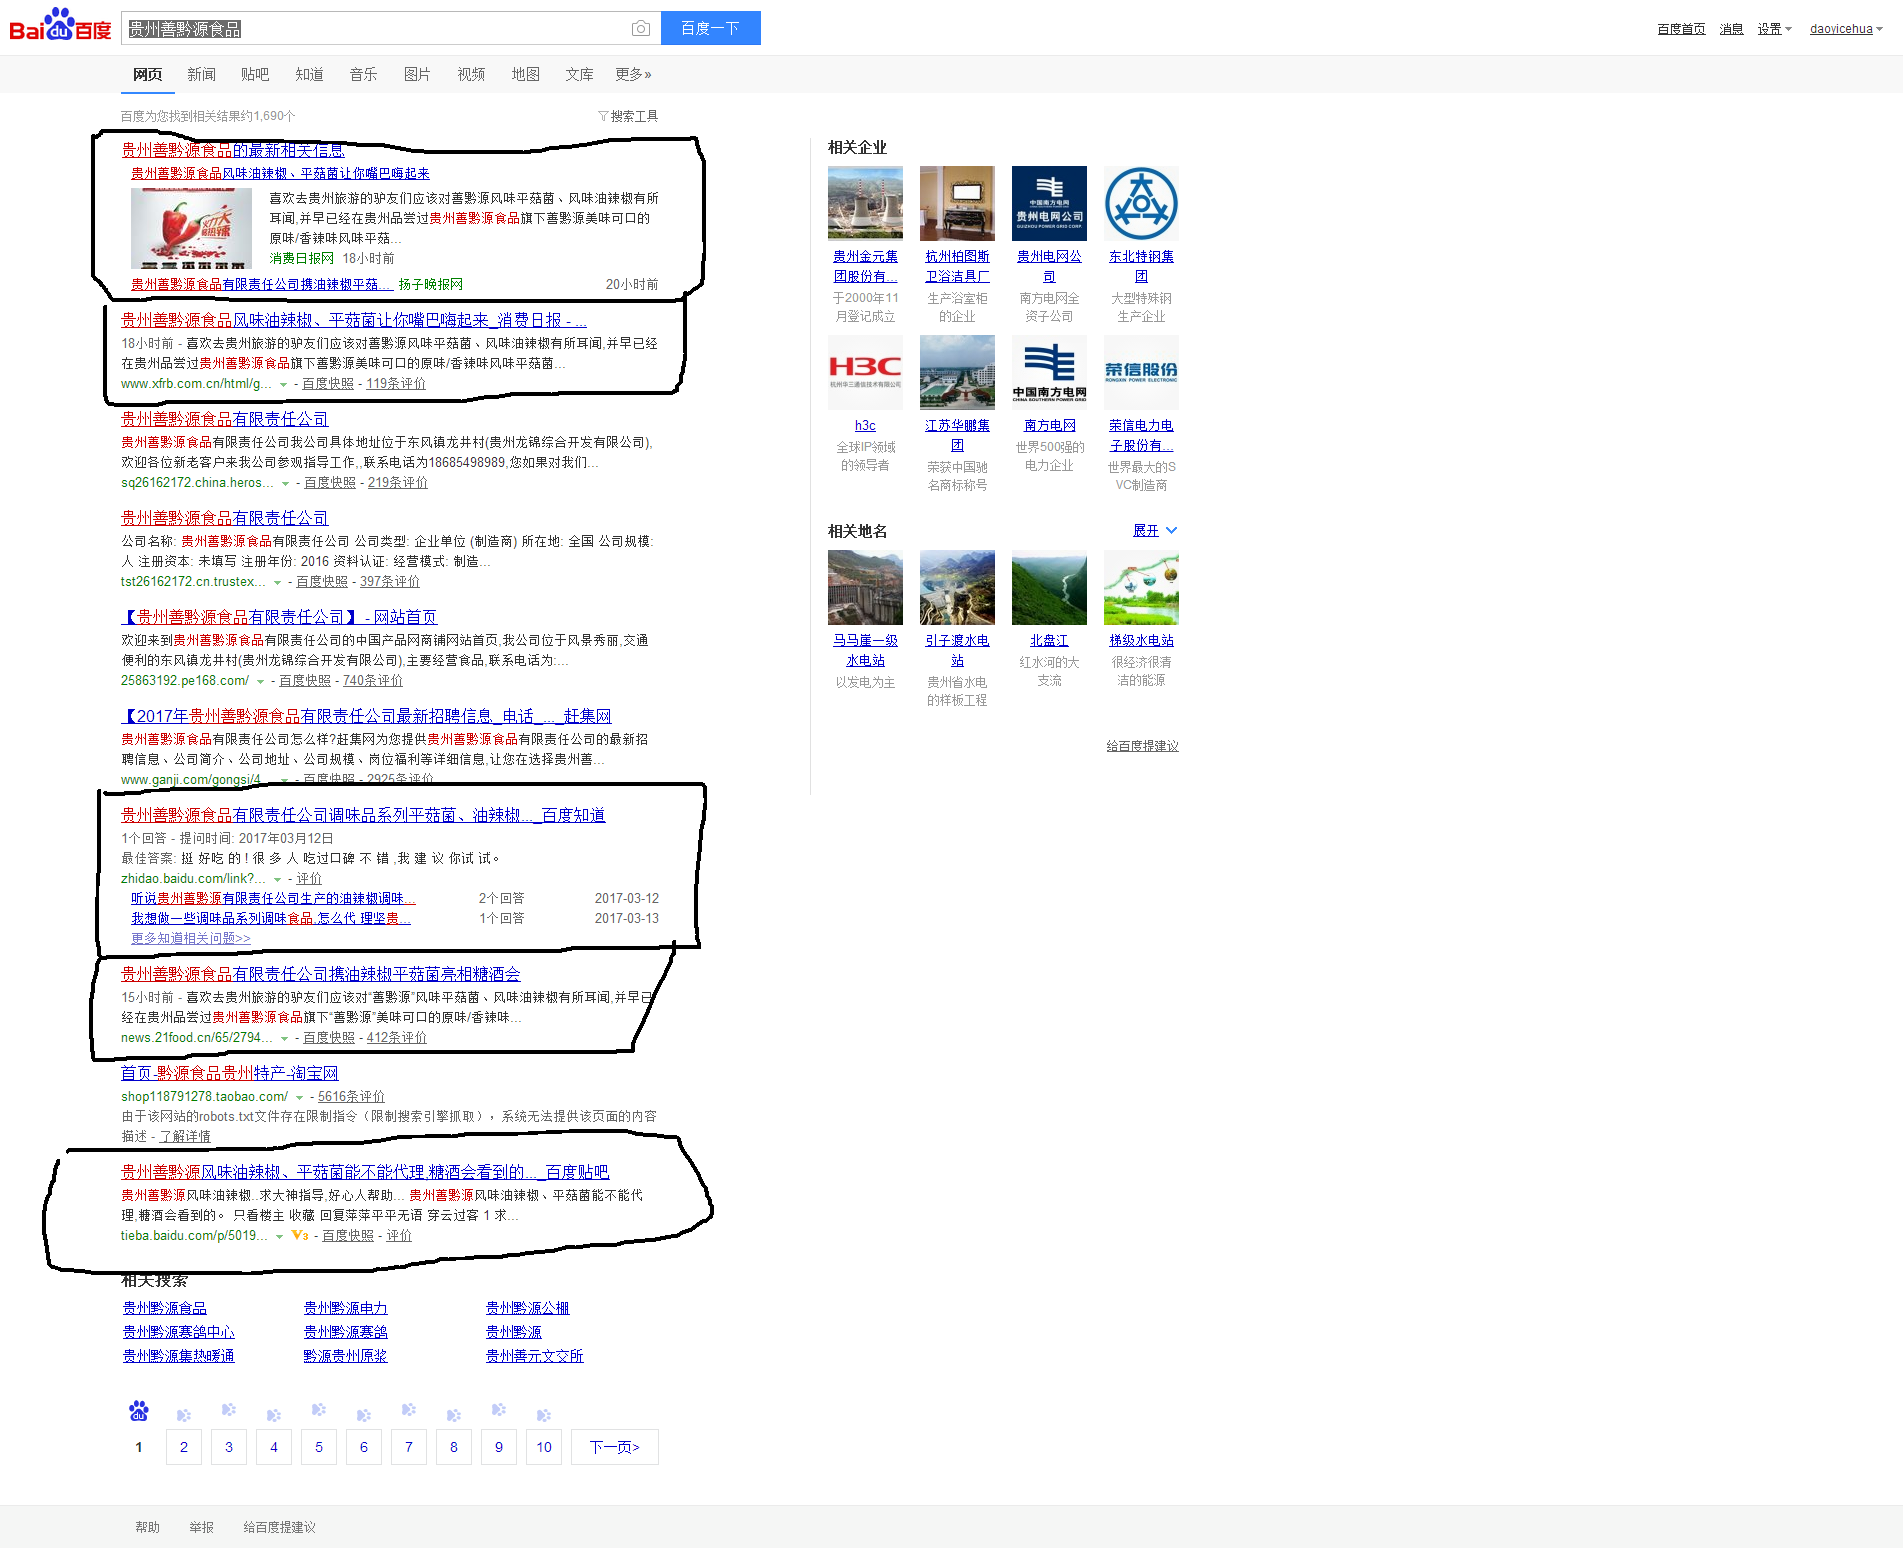Expand arrow next to www.xfrb.com.cn URL

pos(283,384)
